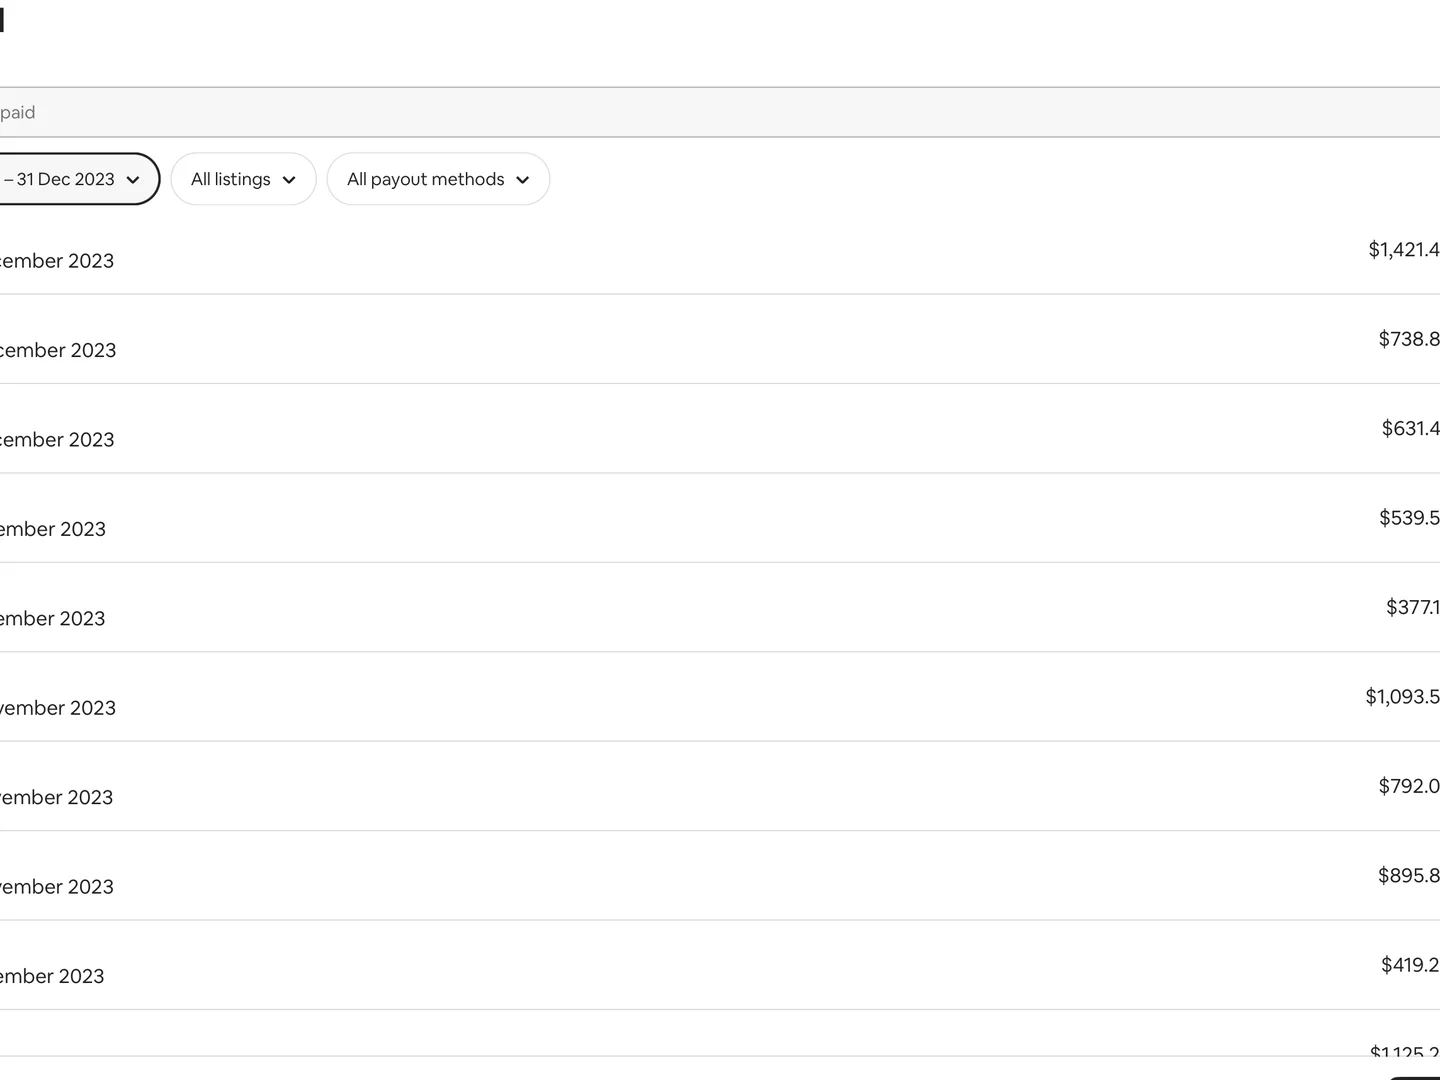
Task: View the $1,093.5 payout amount
Action: pyautogui.click(x=1402, y=697)
